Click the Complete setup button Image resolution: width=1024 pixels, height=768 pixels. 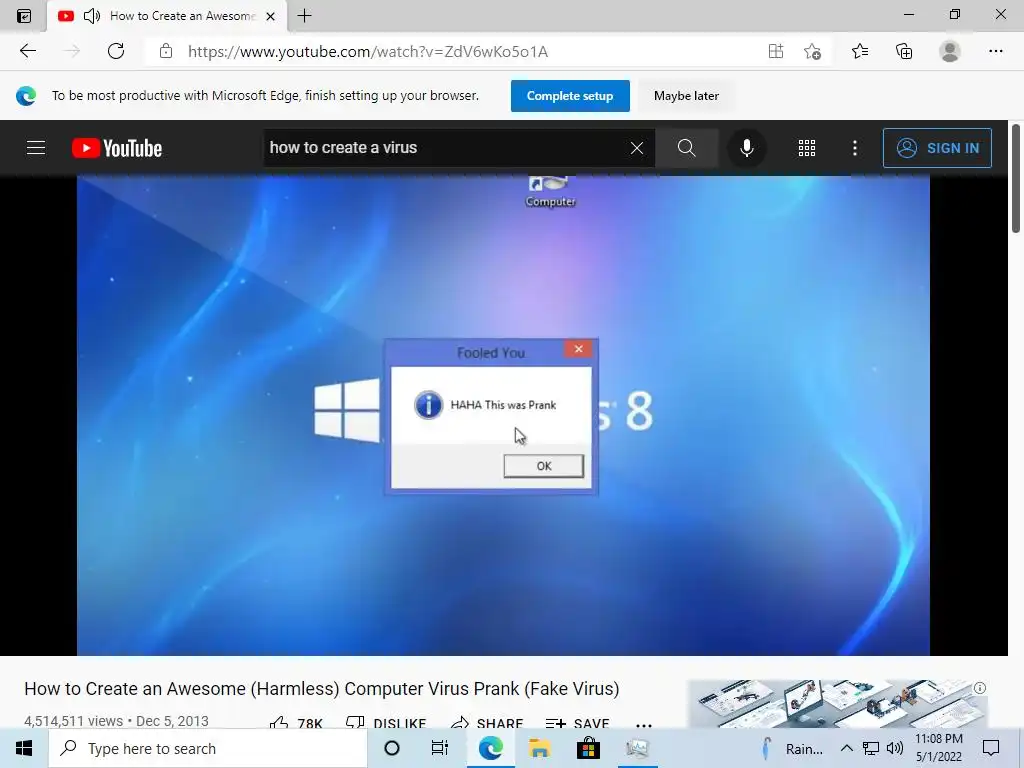(570, 96)
